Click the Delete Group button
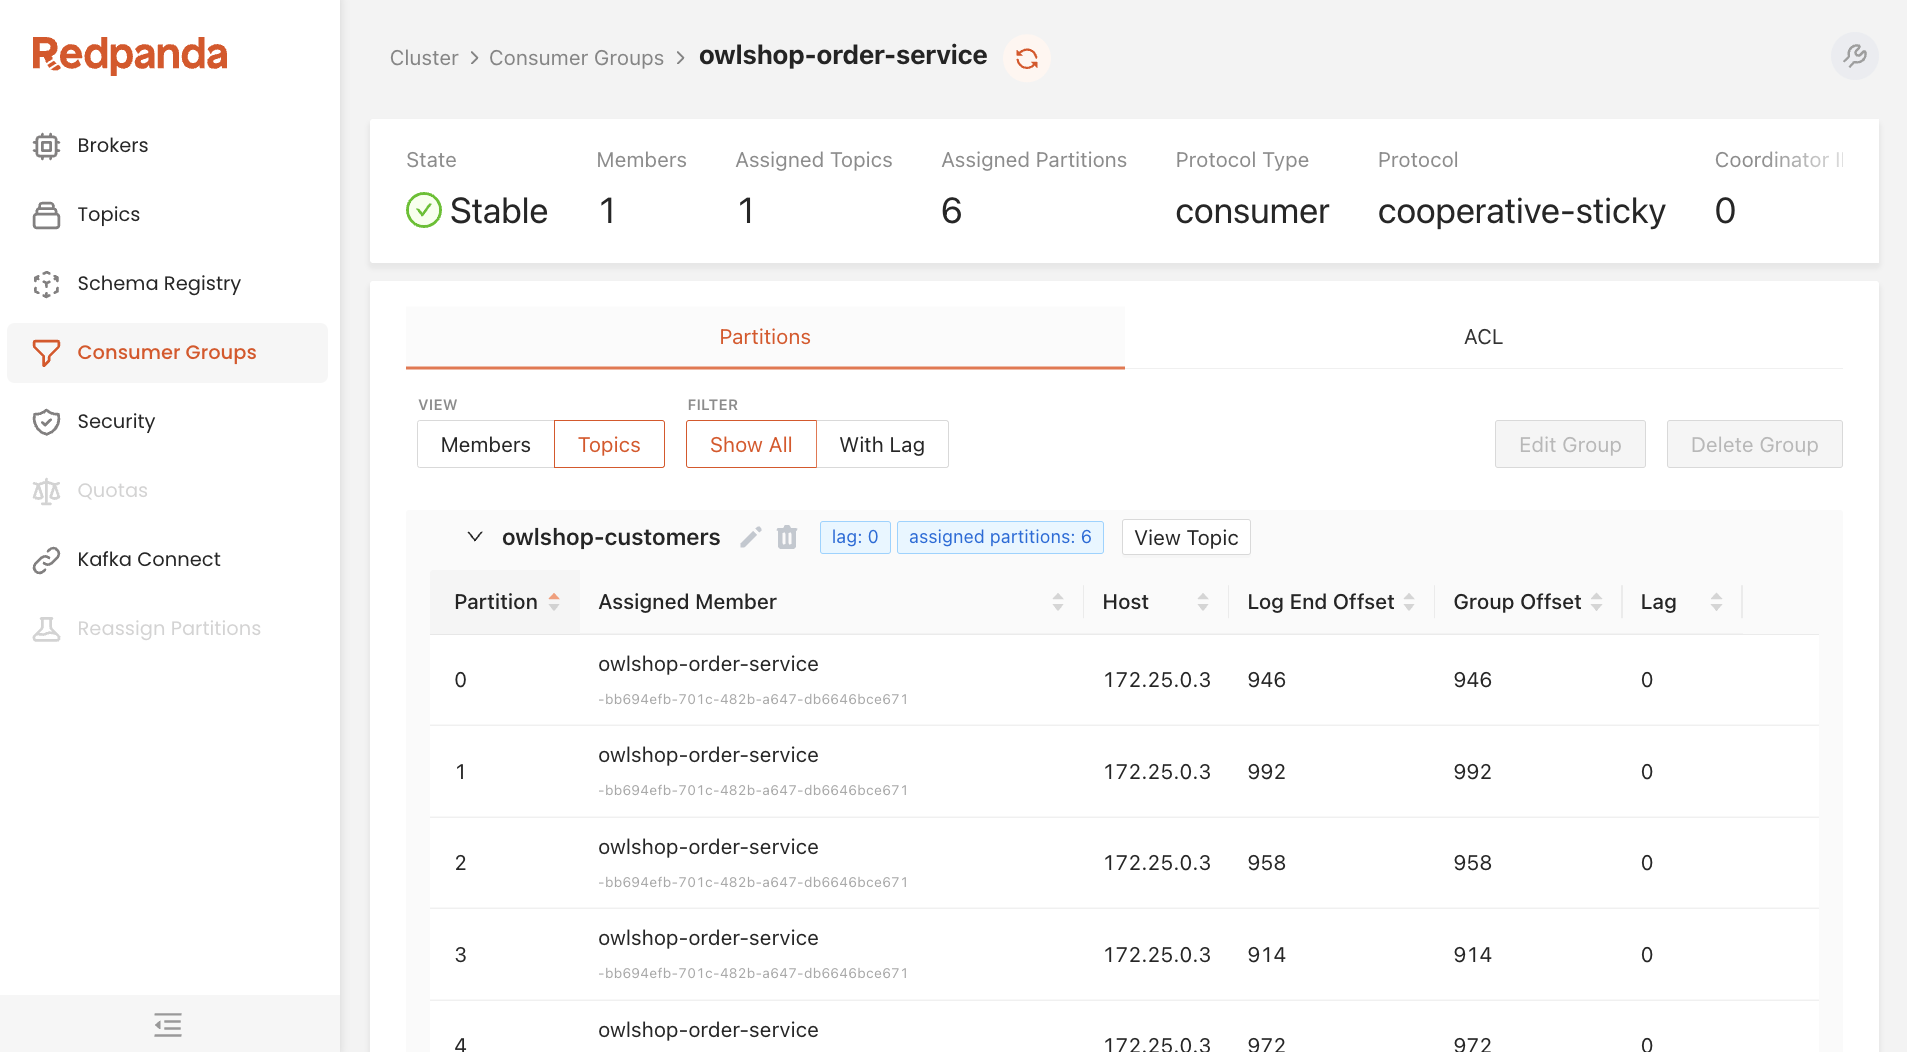1907x1052 pixels. click(1755, 444)
